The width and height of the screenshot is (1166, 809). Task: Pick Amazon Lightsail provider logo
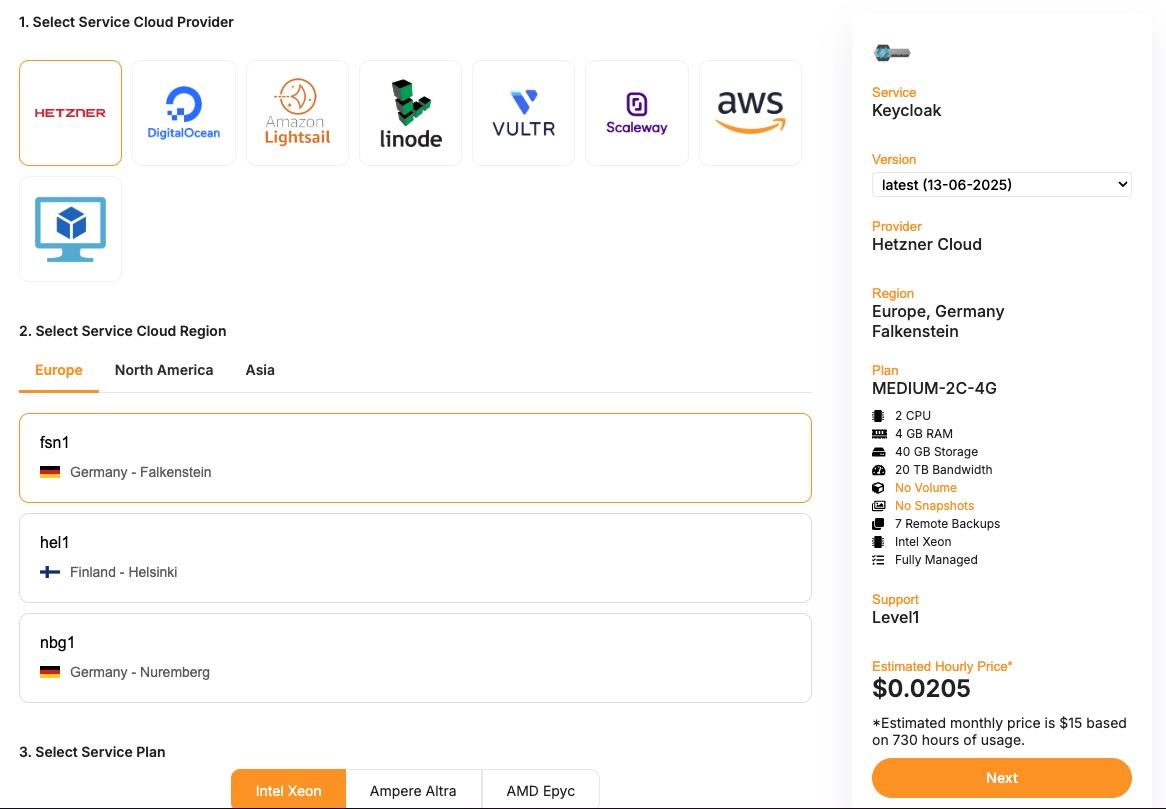click(297, 113)
